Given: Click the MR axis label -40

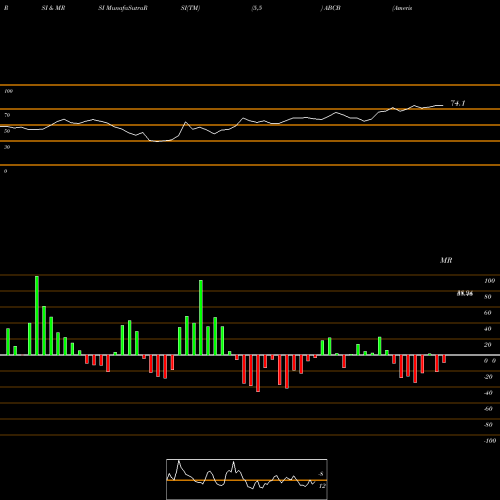Looking at the screenshot, I should (x=488, y=393).
